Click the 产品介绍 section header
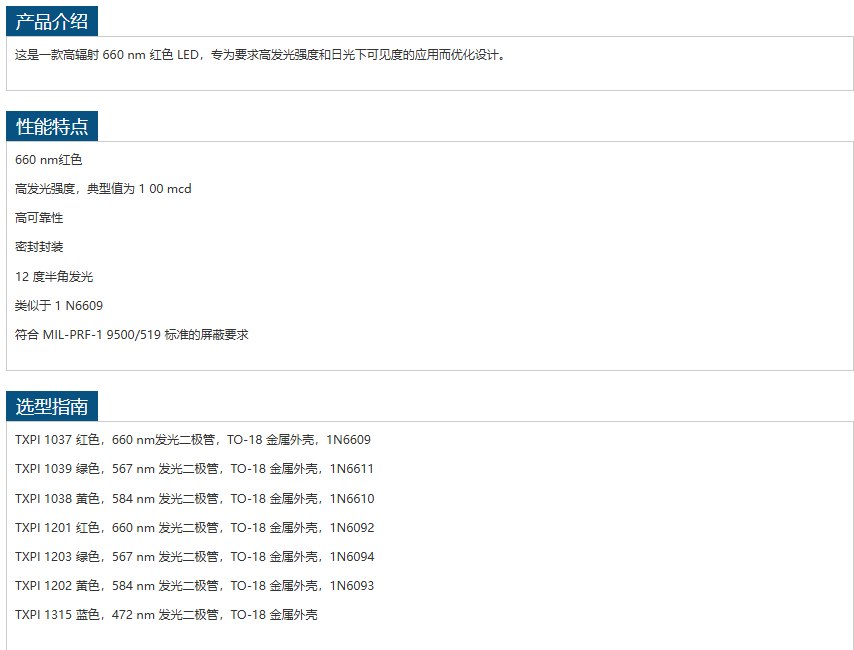 52,23
